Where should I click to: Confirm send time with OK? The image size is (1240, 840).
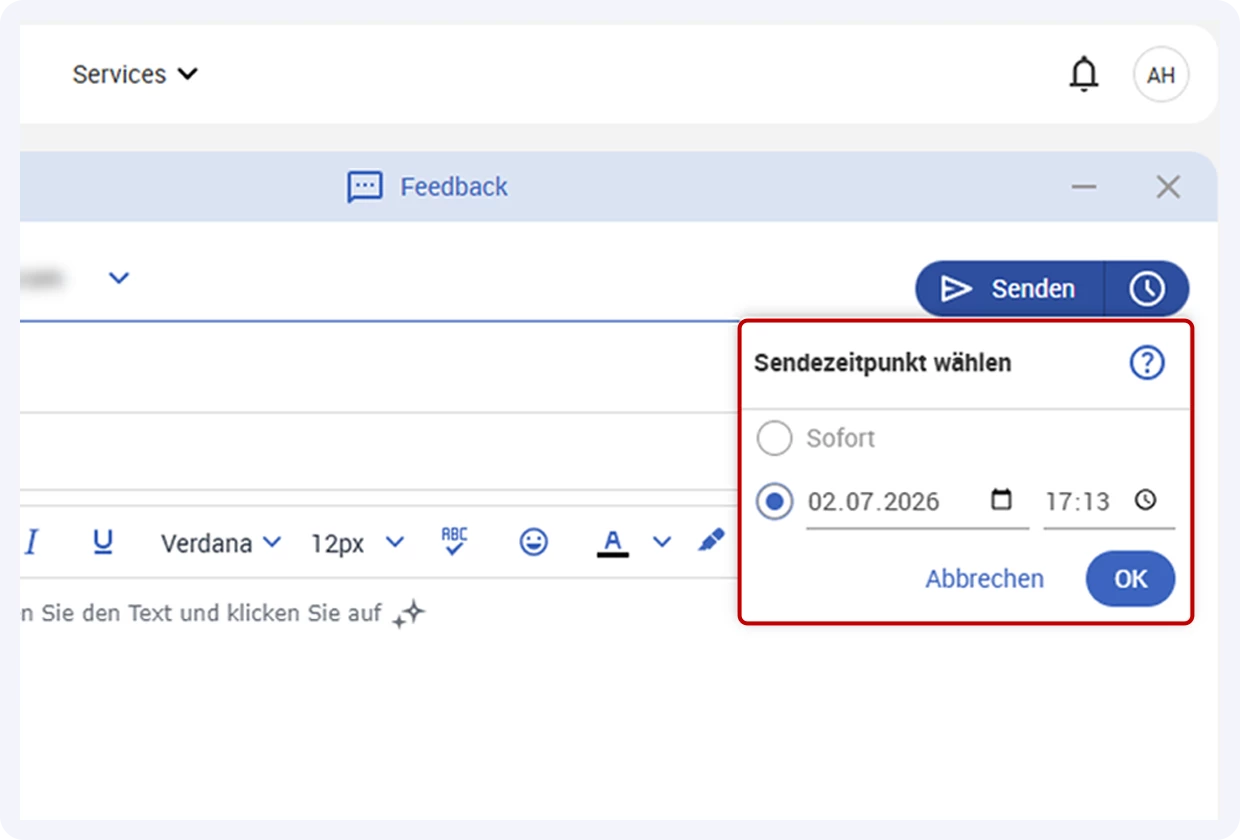pyautogui.click(x=1131, y=579)
